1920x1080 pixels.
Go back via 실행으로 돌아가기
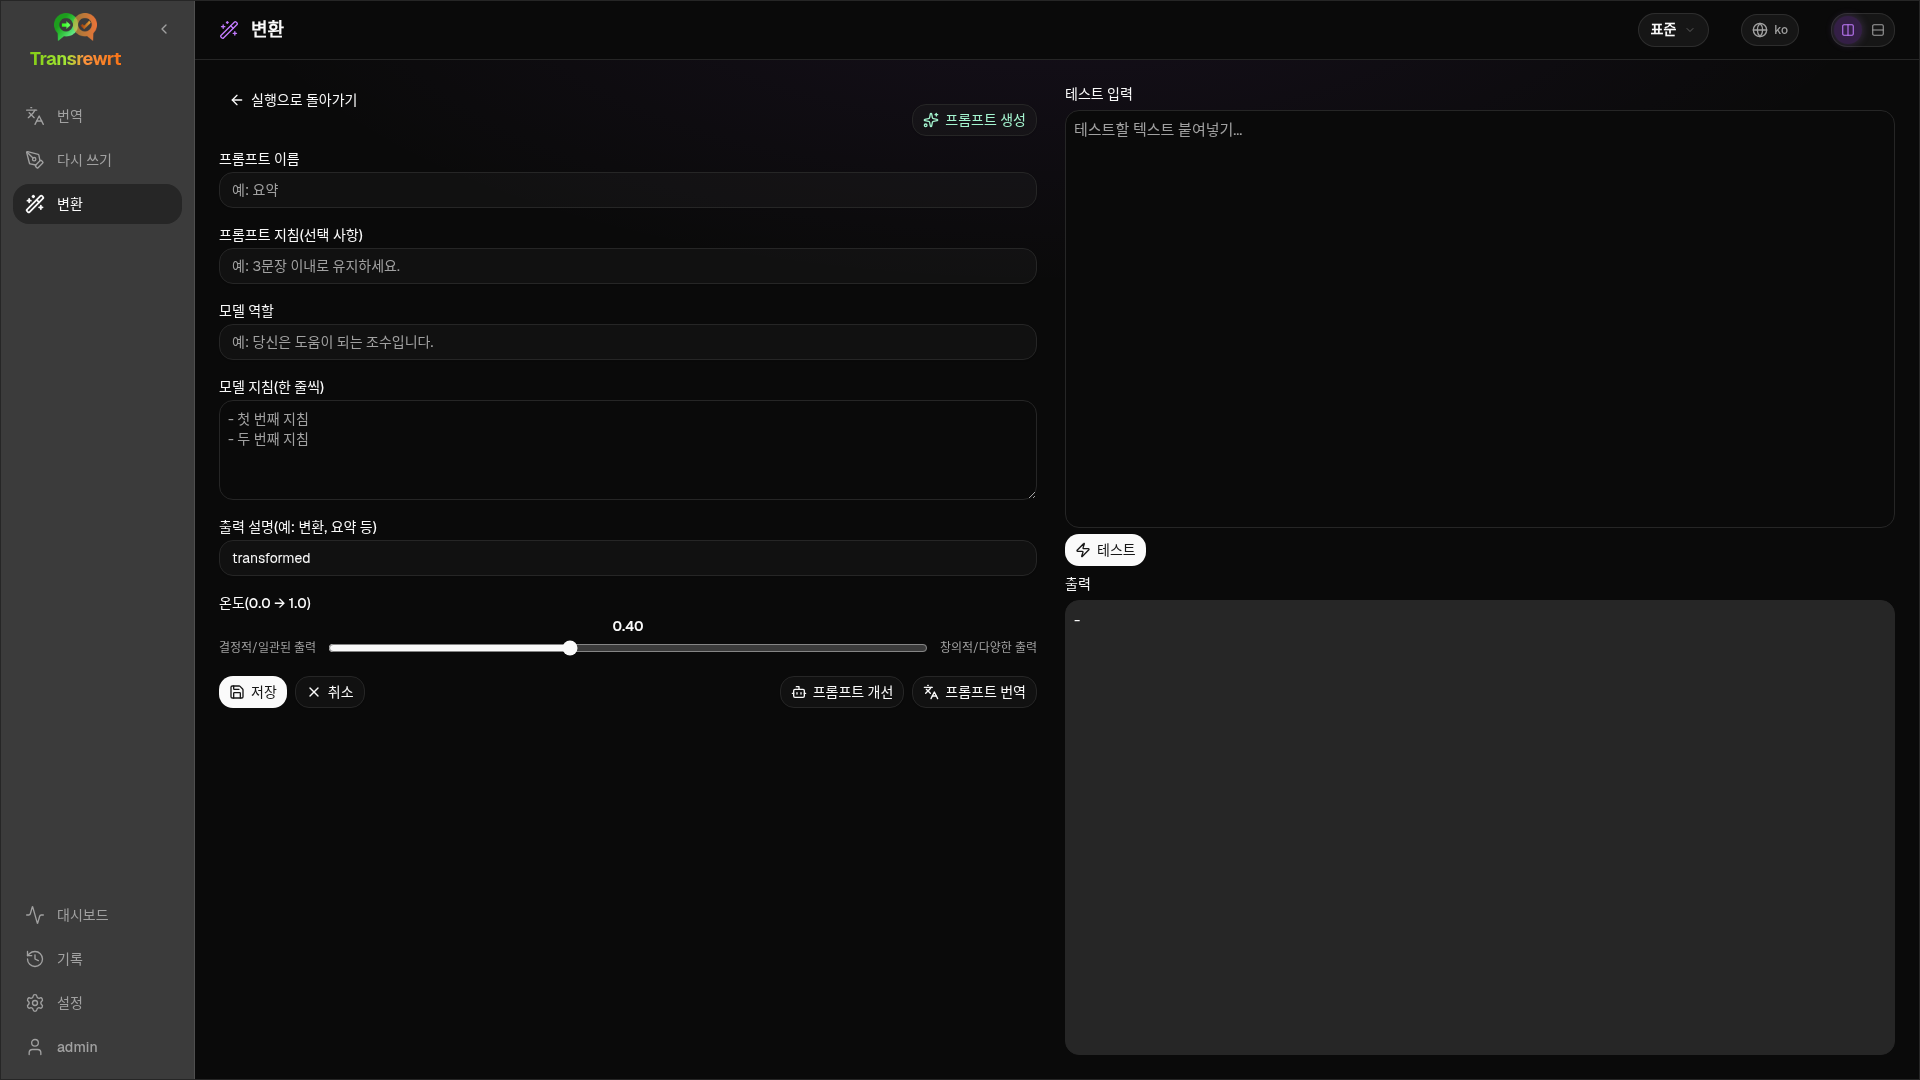[x=293, y=100]
